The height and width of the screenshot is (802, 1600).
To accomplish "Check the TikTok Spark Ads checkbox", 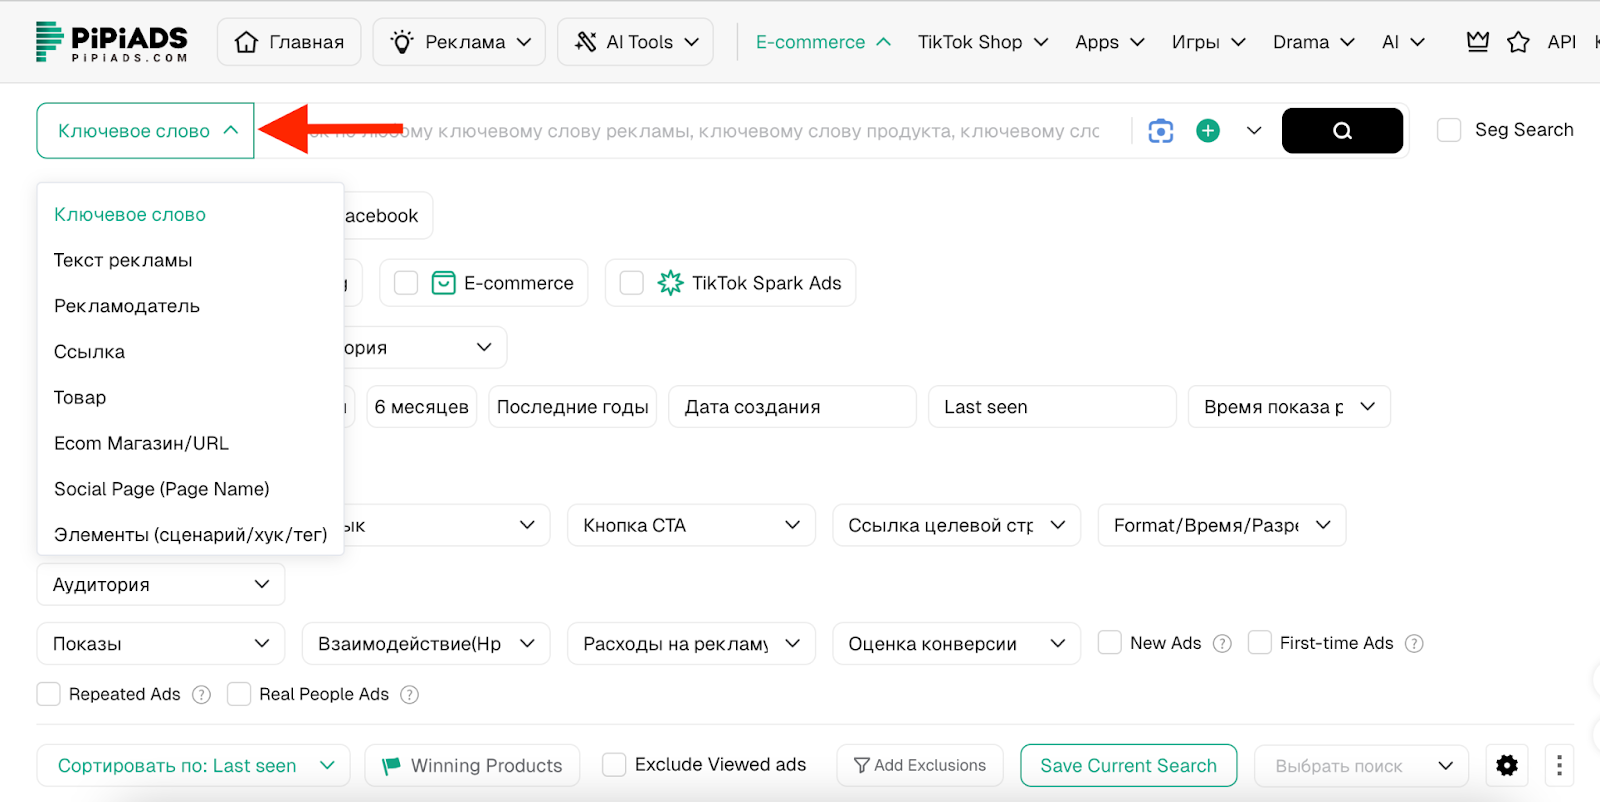I will 632,283.
